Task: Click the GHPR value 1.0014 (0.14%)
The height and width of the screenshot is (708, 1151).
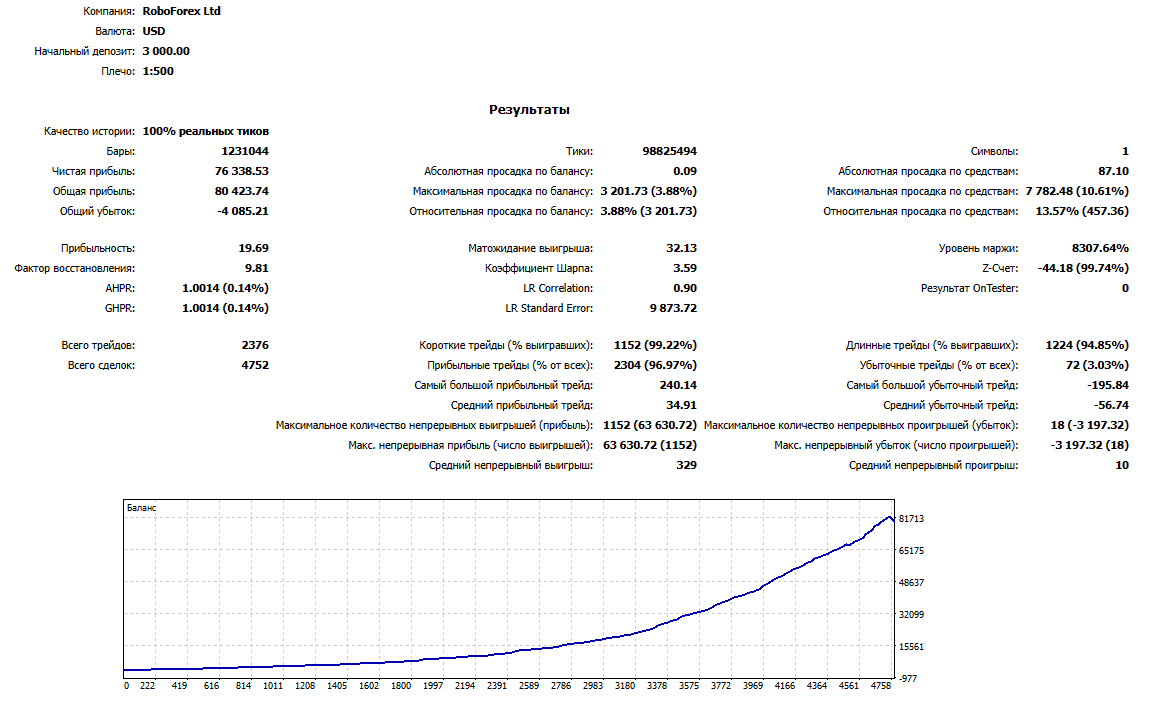Action: [x=225, y=308]
